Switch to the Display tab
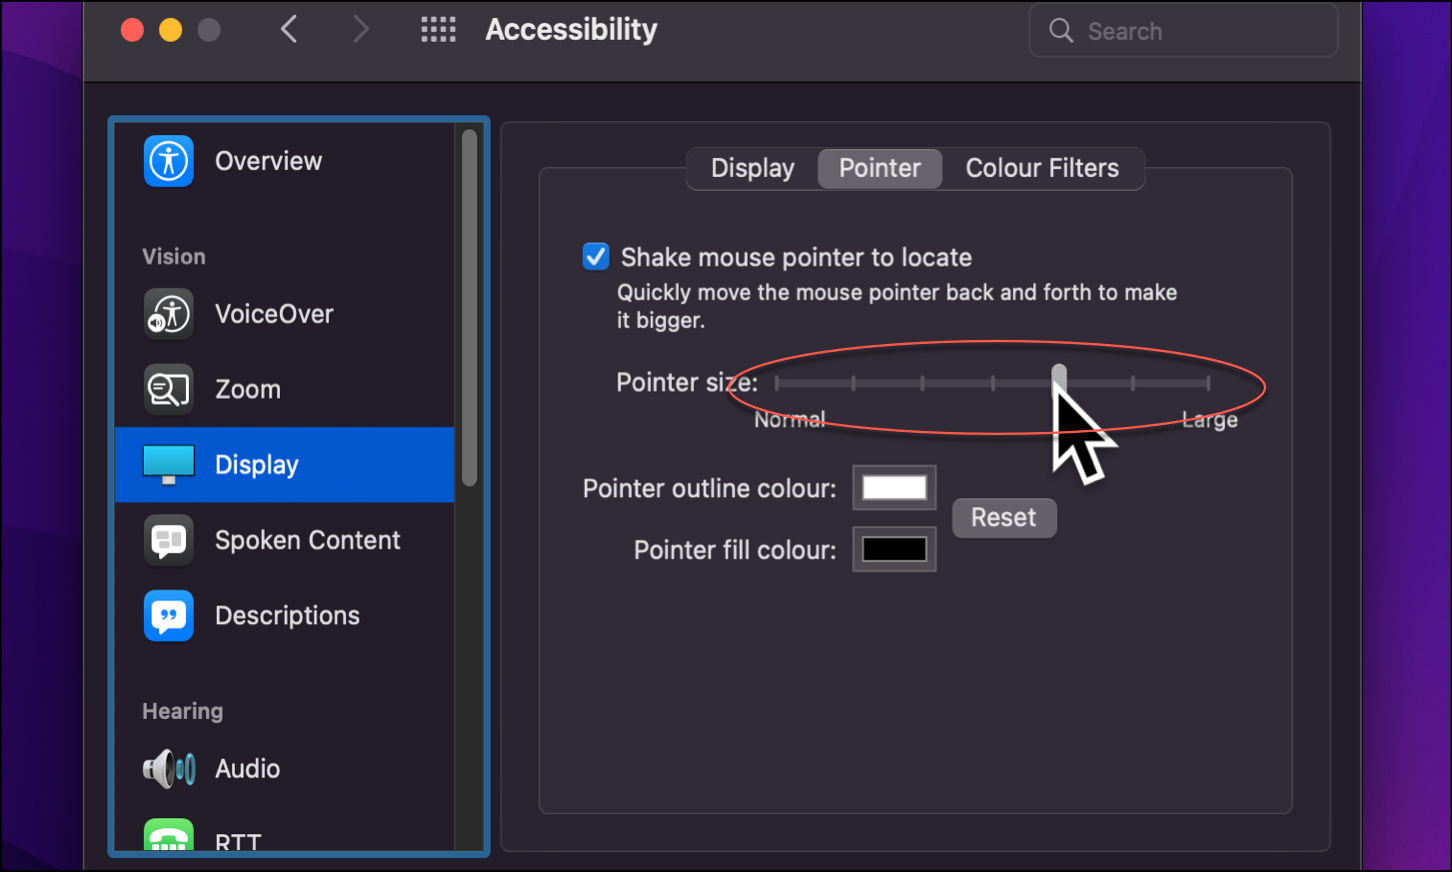1452x872 pixels. [752, 168]
